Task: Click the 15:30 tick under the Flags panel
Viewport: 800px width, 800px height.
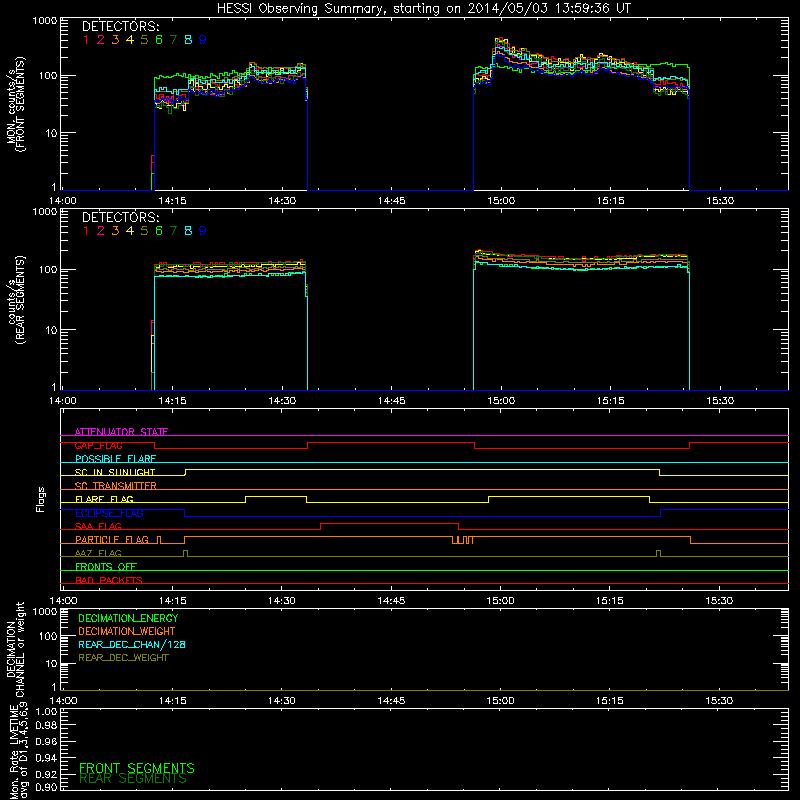Action: click(719, 601)
